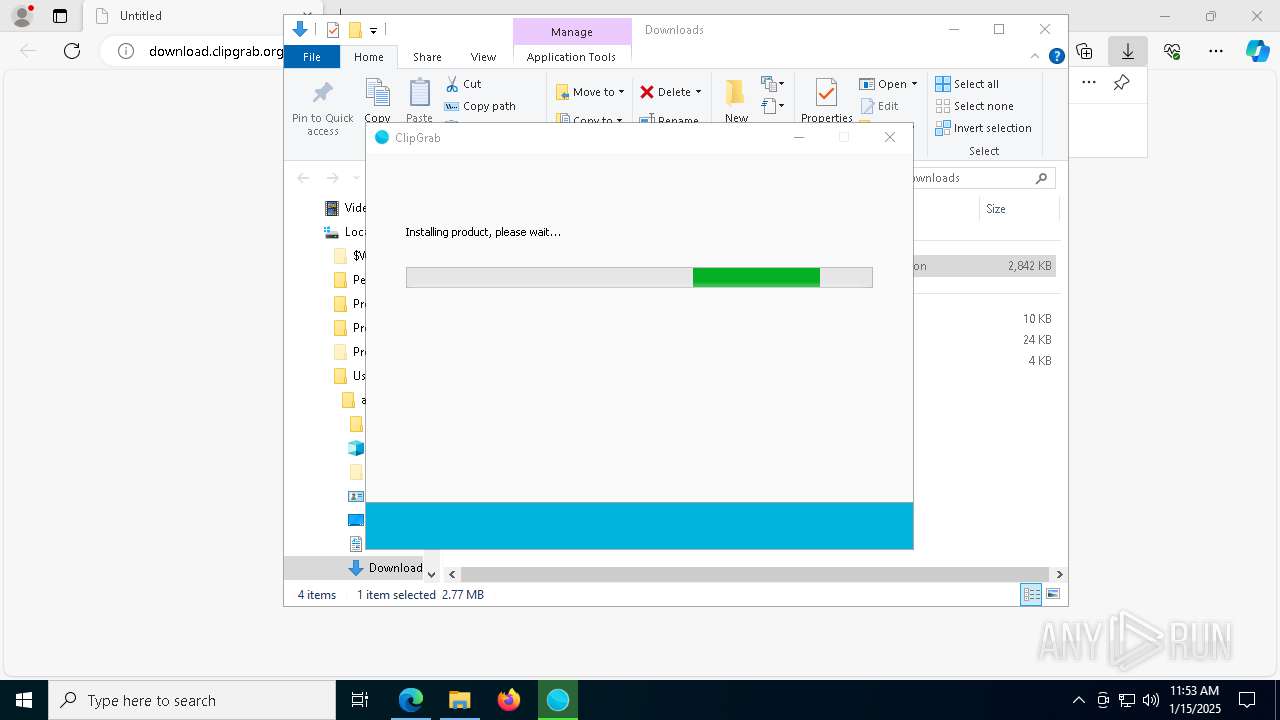
Task: Click the downloads panel more options ellipsis
Action: [x=1089, y=83]
